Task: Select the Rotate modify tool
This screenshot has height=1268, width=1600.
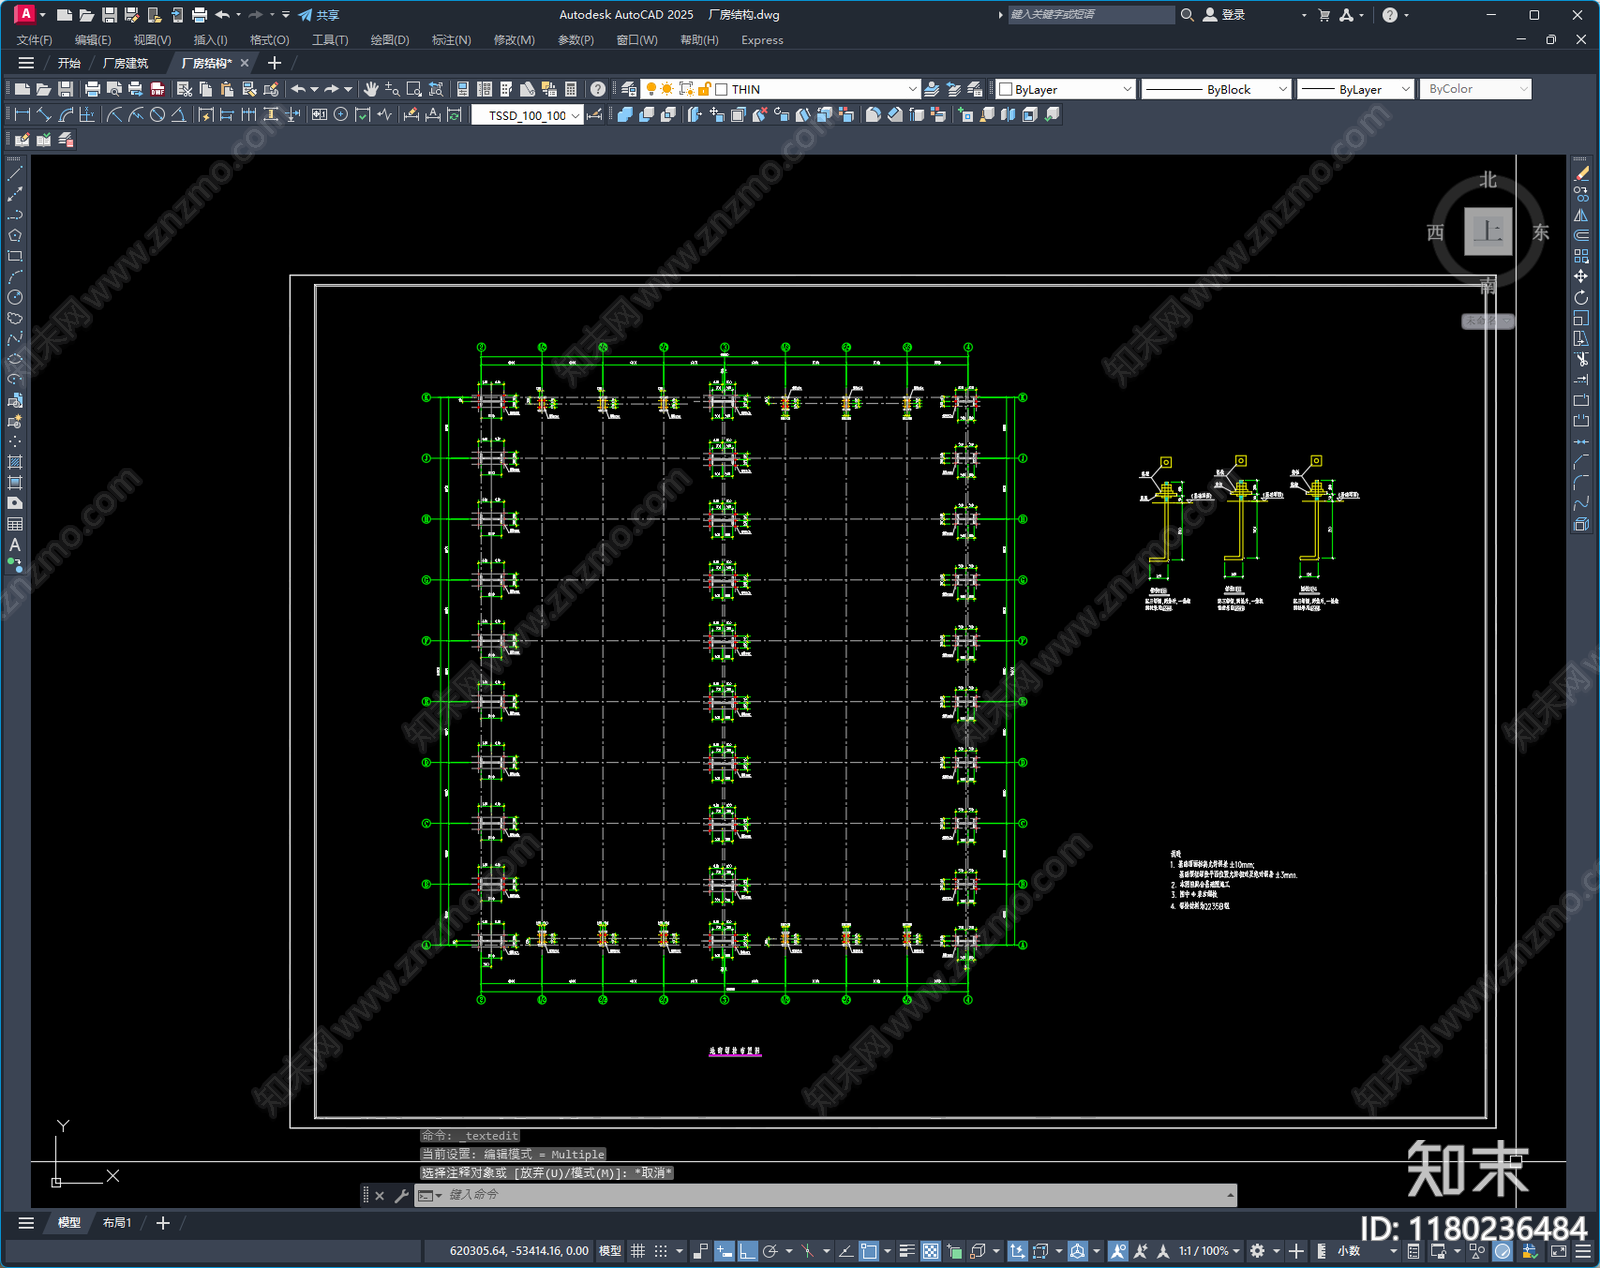Action: [1581, 297]
